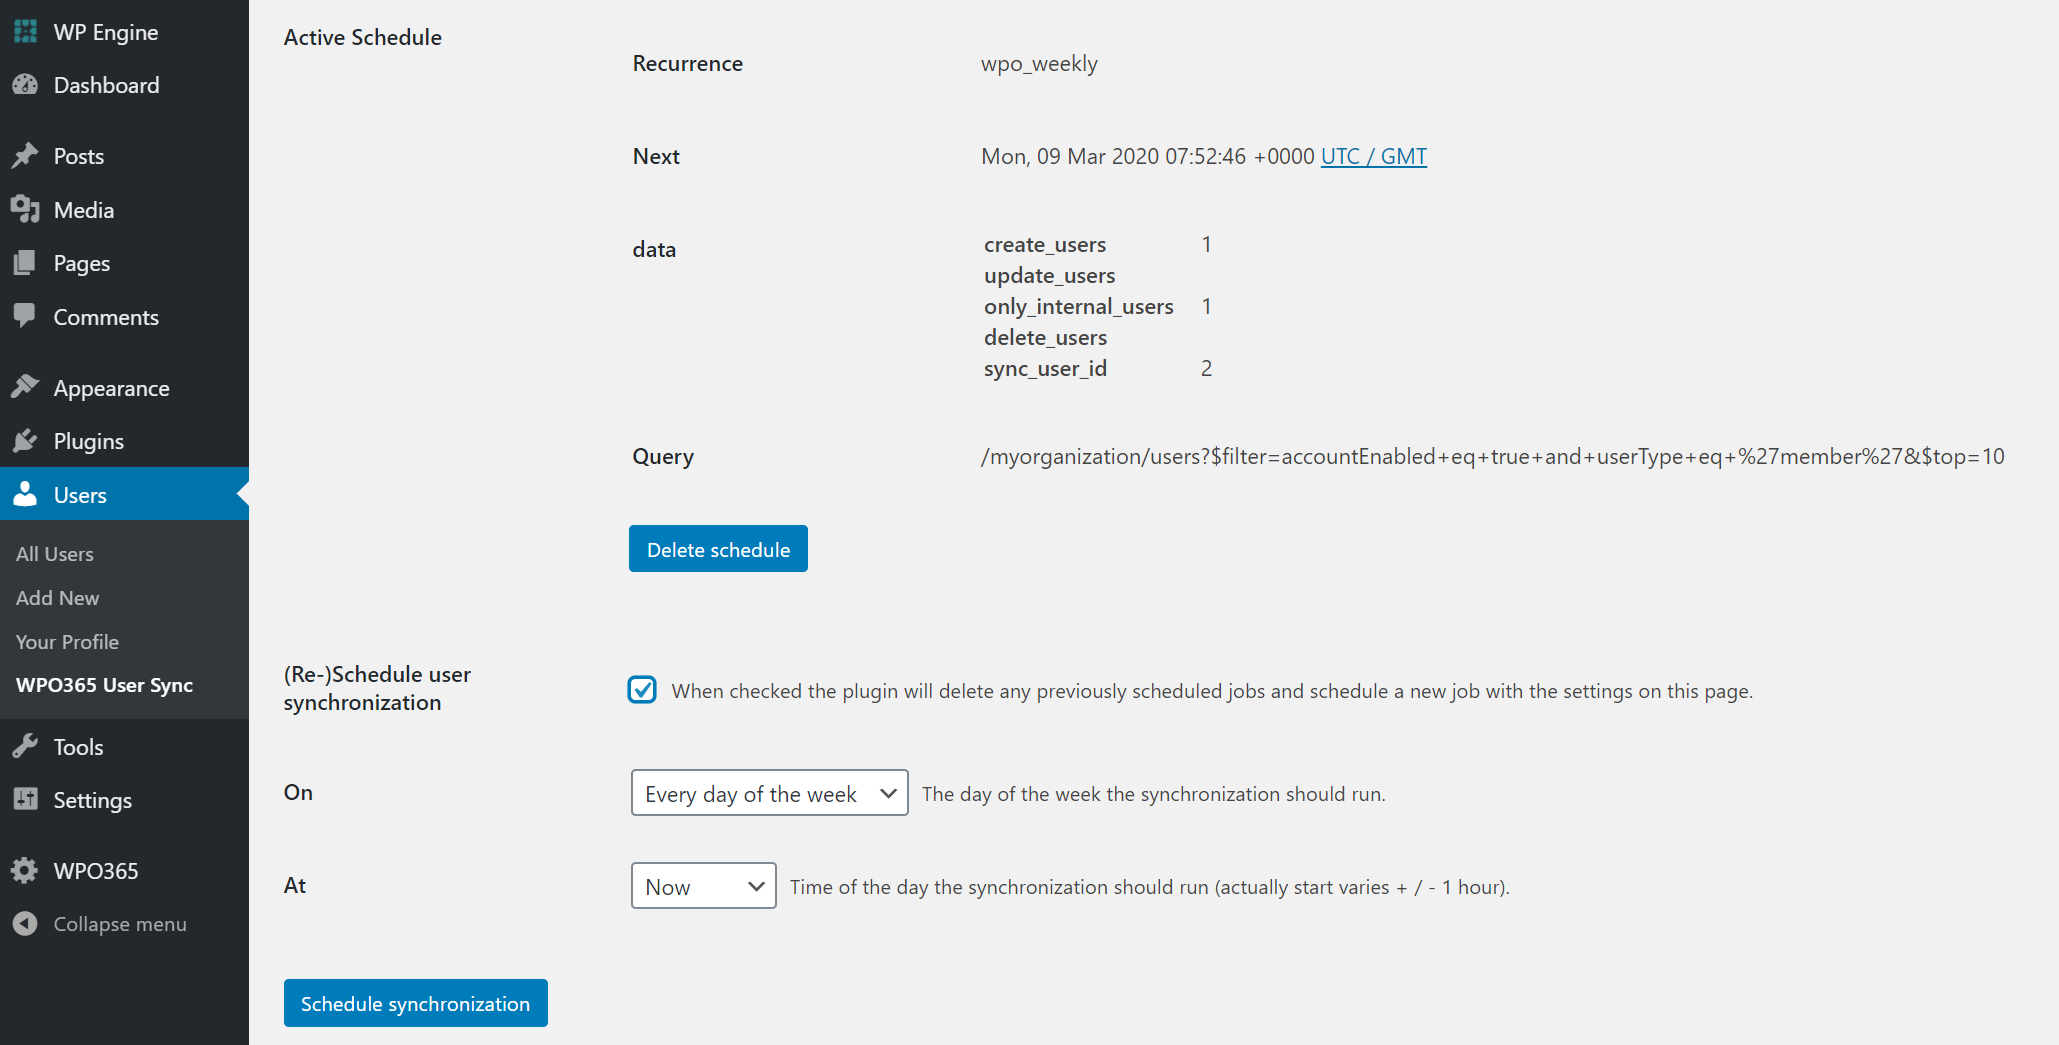Open the At time dropdown
The width and height of the screenshot is (2059, 1045).
(x=704, y=886)
